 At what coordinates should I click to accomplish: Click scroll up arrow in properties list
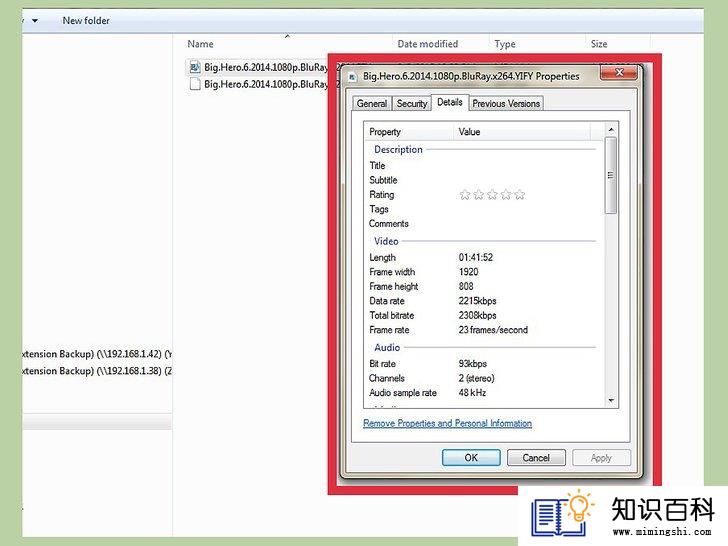pos(611,130)
